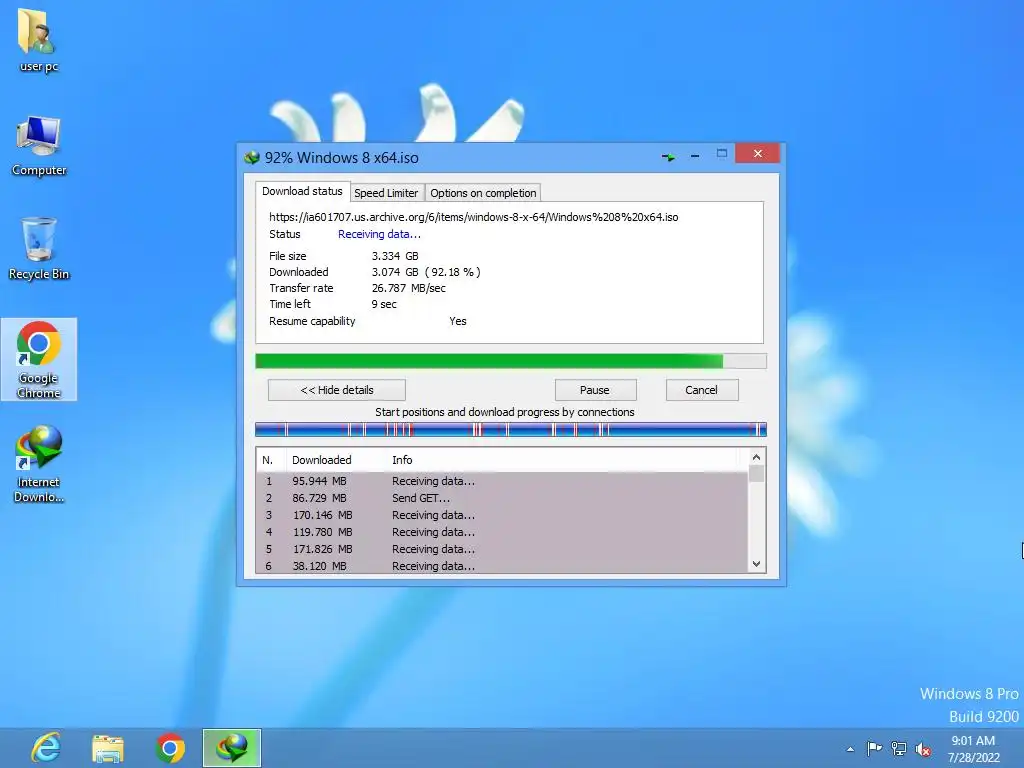Image resolution: width=1024 pixels, height=768 pixels.
Task: Click the Hide details button
Action: click(337, 390)
